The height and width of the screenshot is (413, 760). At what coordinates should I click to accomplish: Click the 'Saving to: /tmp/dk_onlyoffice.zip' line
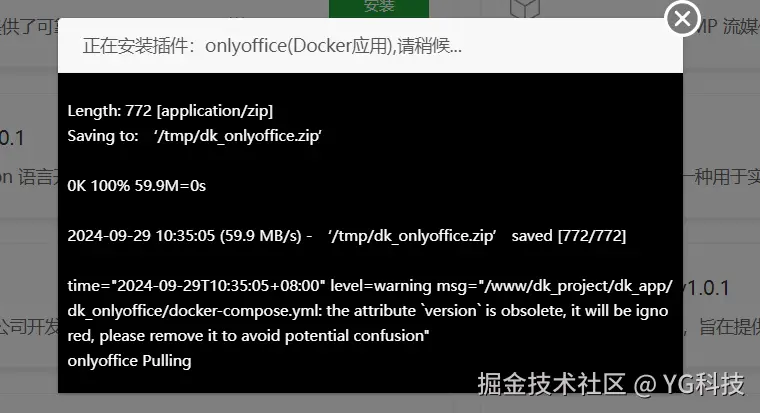[x=194, y=136]
